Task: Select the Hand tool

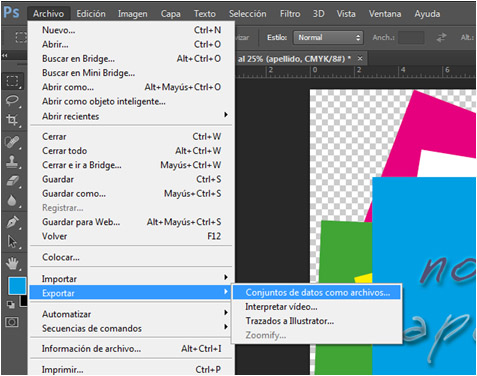Action: click(12, 264)
